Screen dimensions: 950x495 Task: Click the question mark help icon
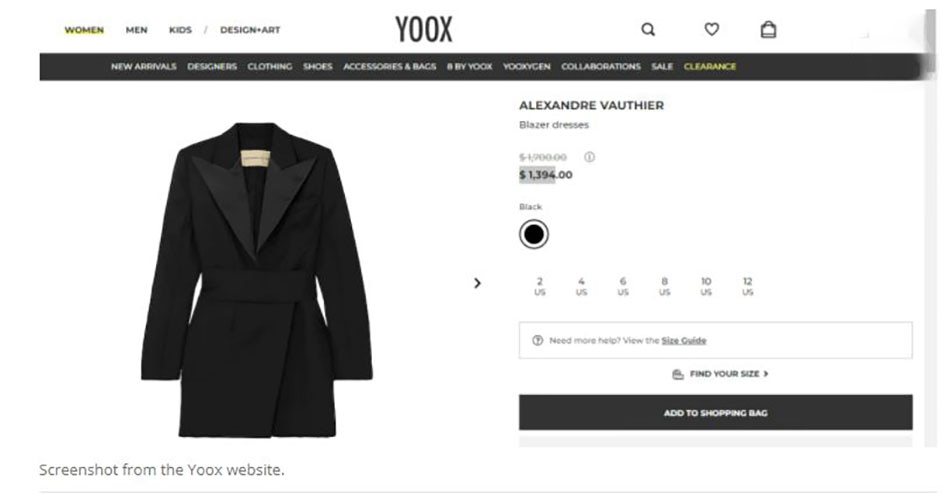click(537, 341)
